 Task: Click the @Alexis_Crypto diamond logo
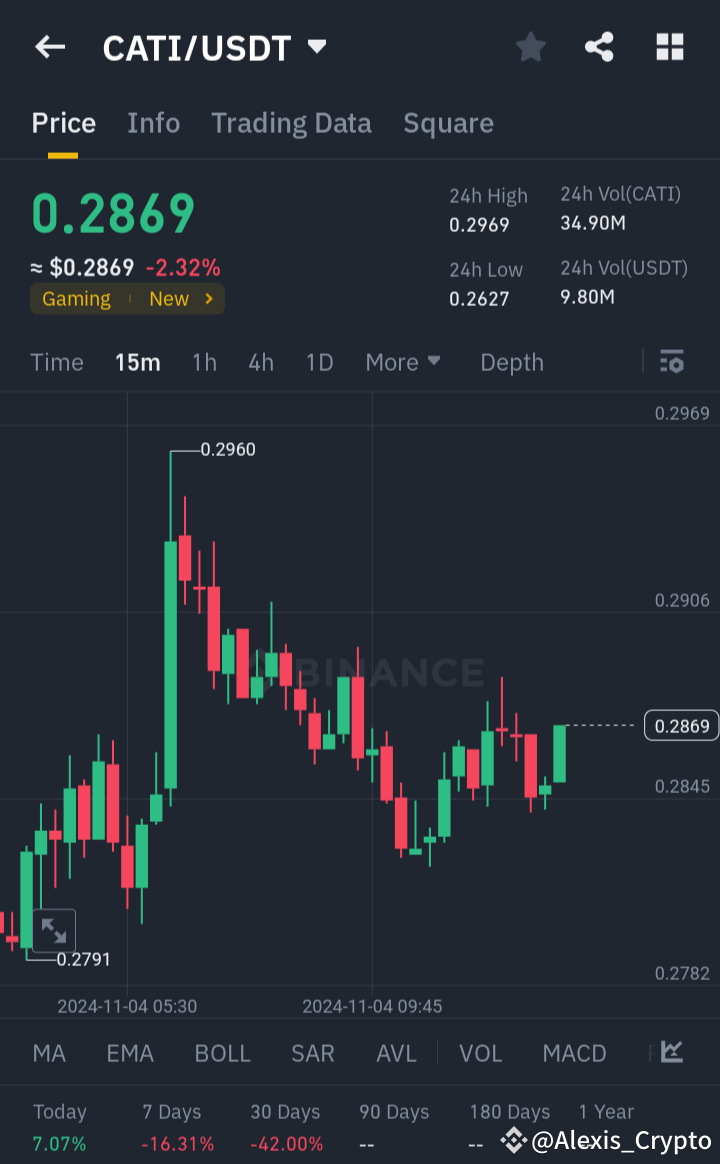pyautogui.click(x=513, y=1139)
